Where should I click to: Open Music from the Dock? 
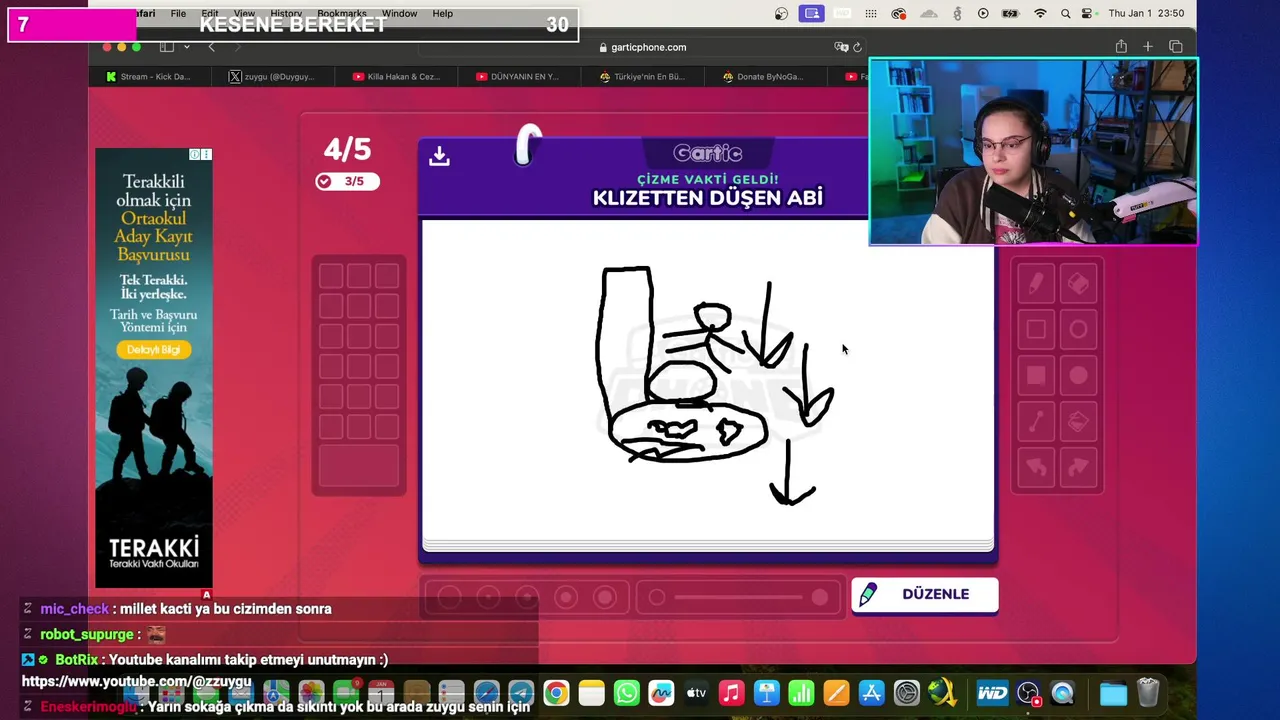(x=731, y=693)
